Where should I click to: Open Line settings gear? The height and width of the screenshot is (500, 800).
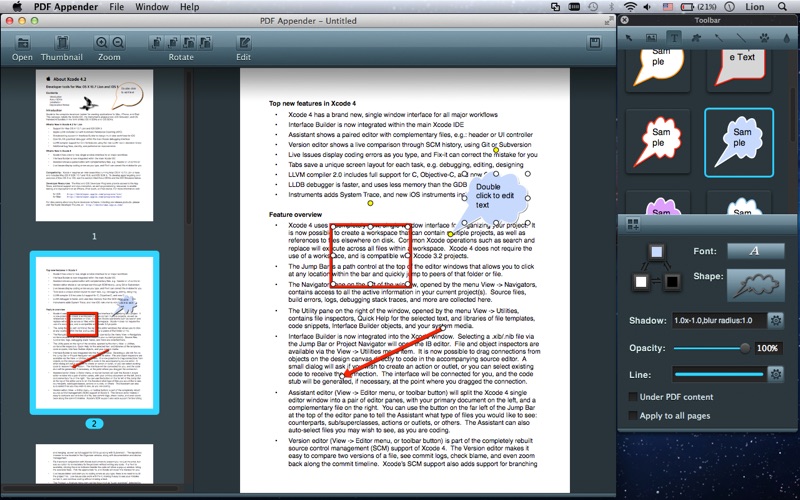776,374
